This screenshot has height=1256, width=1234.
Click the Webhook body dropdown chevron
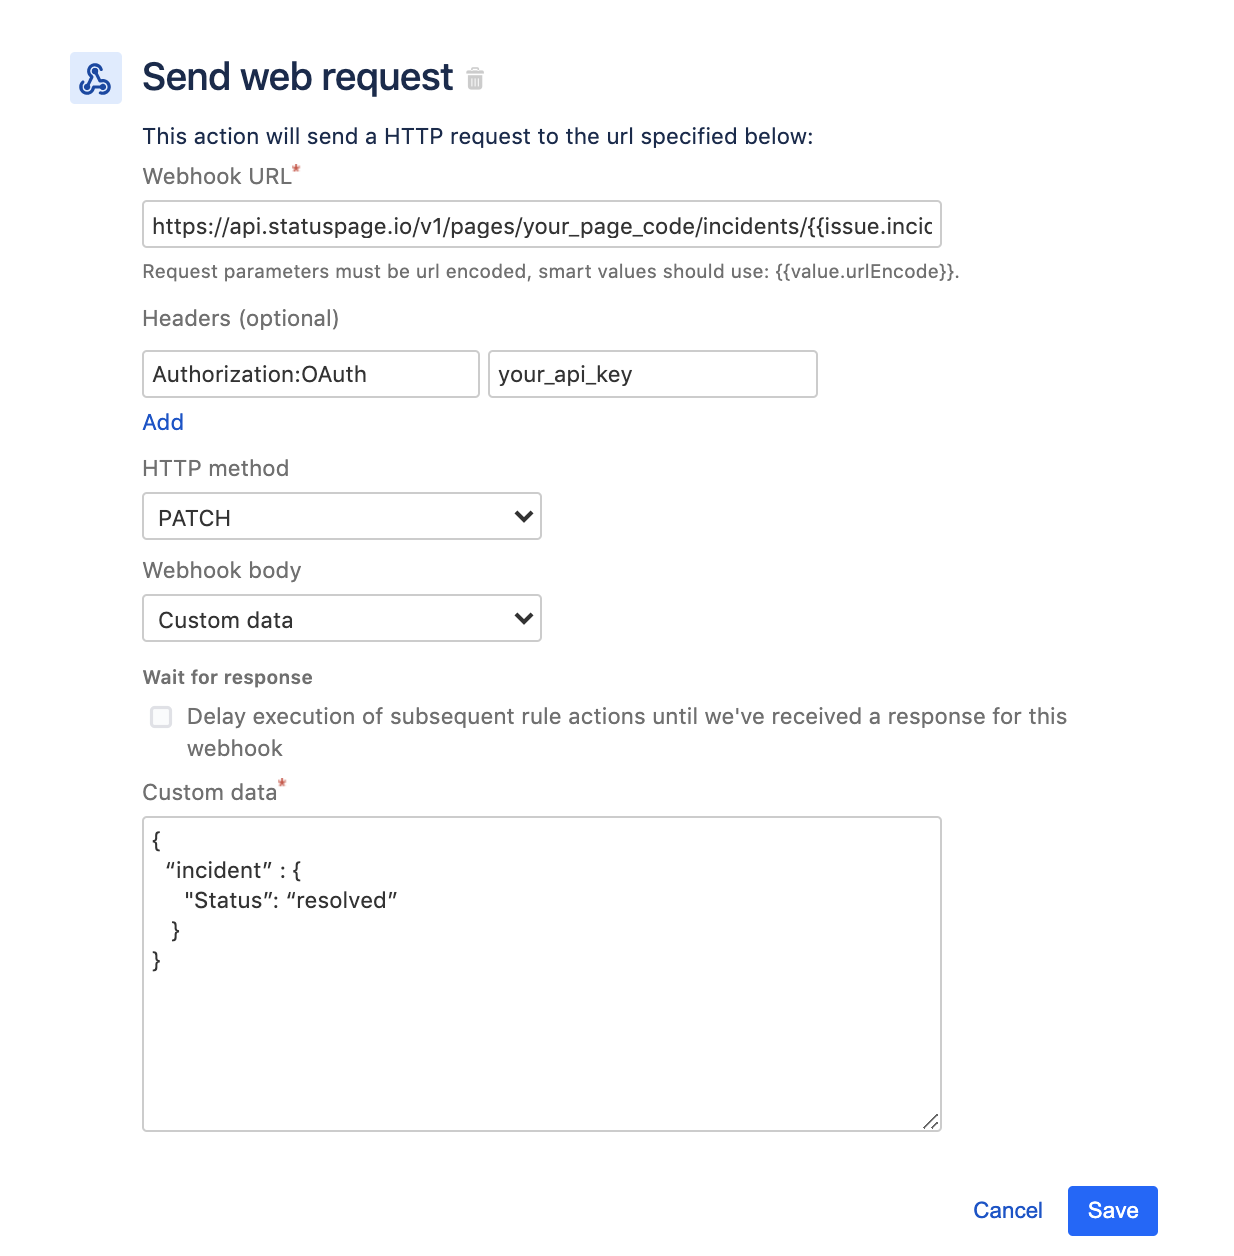tap(522, 618)
